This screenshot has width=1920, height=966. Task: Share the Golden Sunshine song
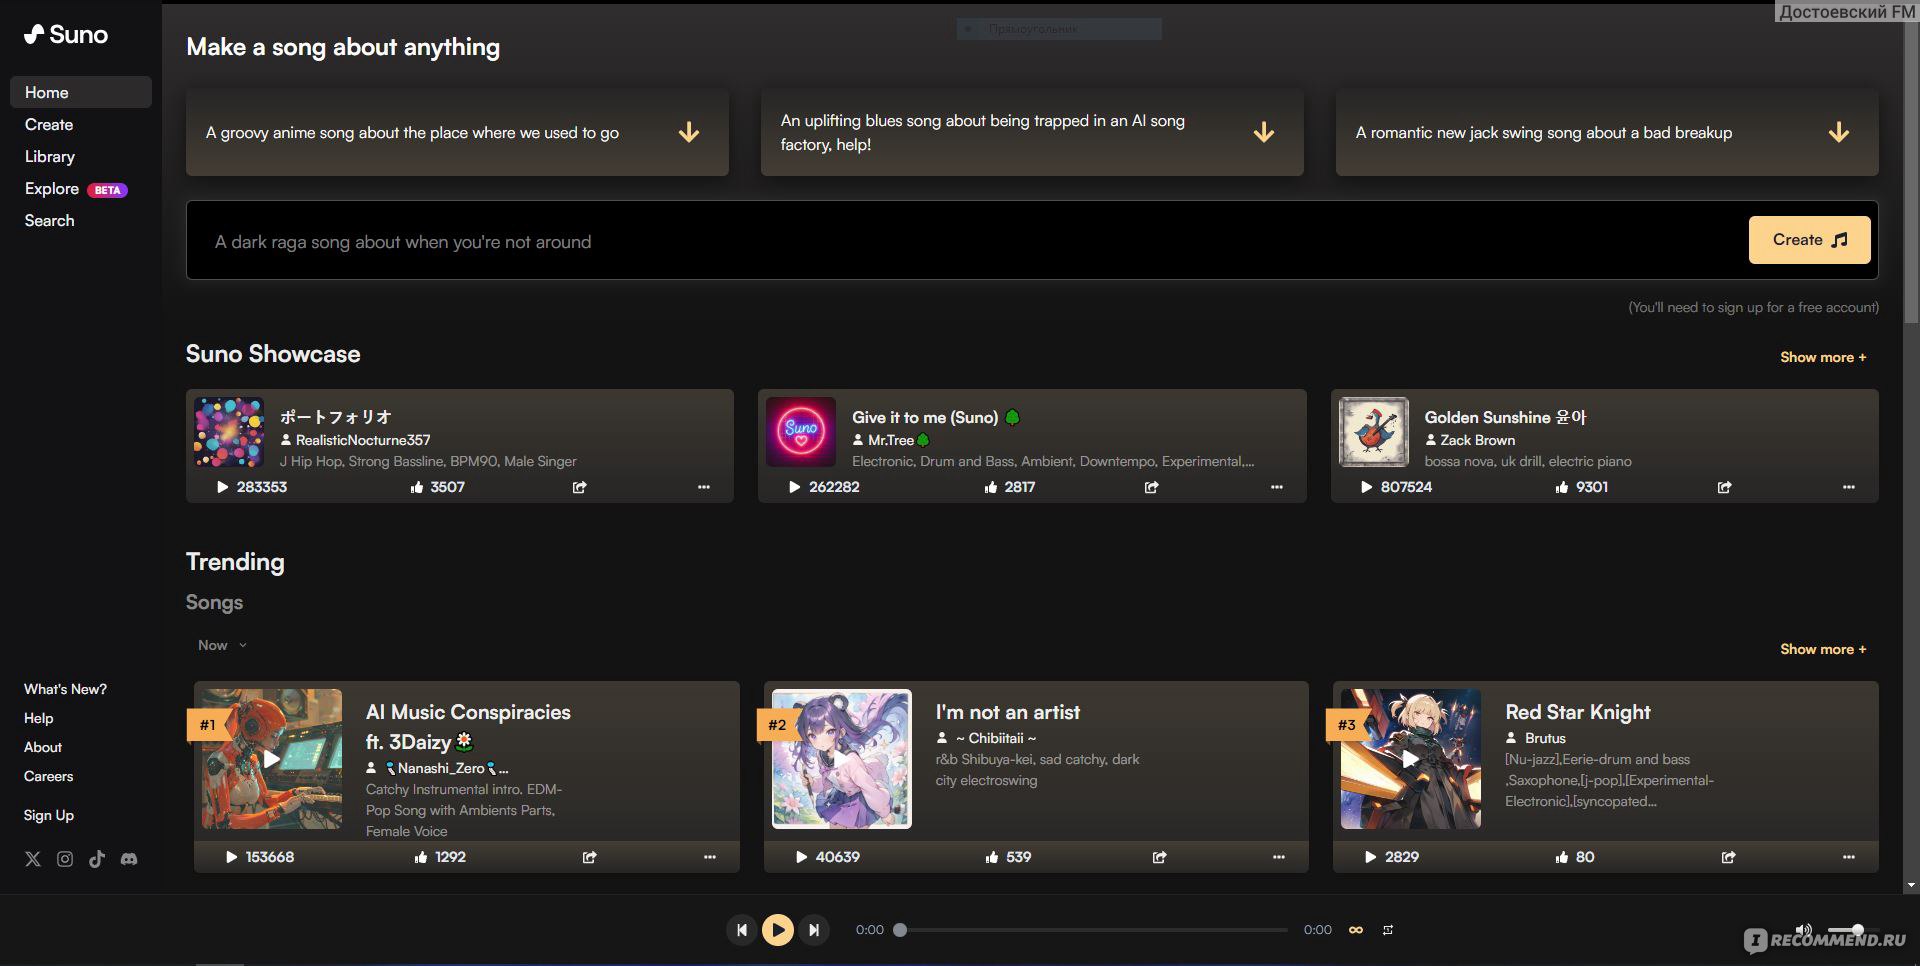click(1725, 487)
